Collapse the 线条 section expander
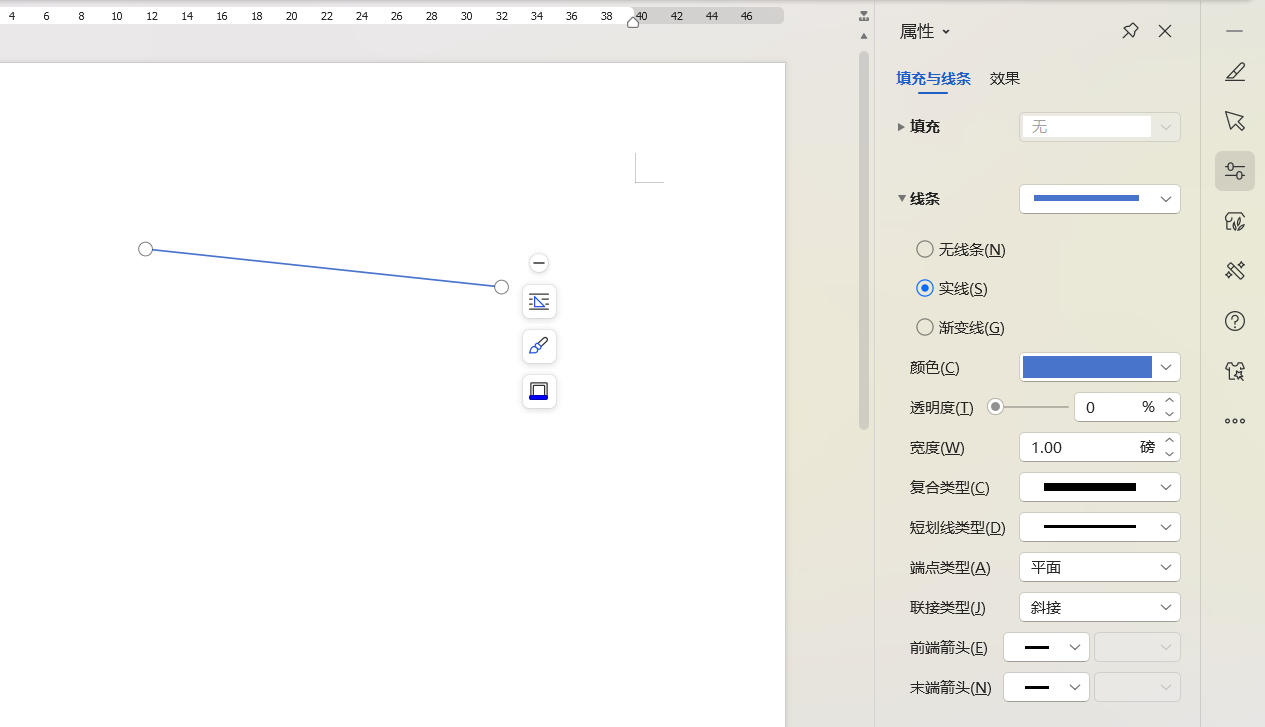1265x727 pixels. [902, 198]
